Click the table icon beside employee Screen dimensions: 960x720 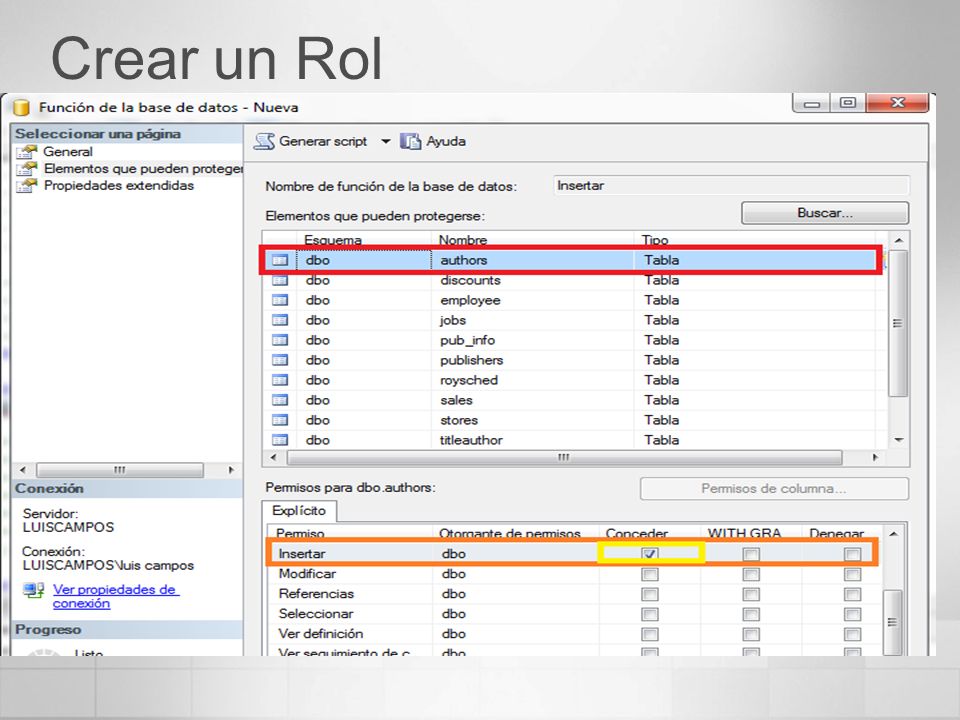280,301
